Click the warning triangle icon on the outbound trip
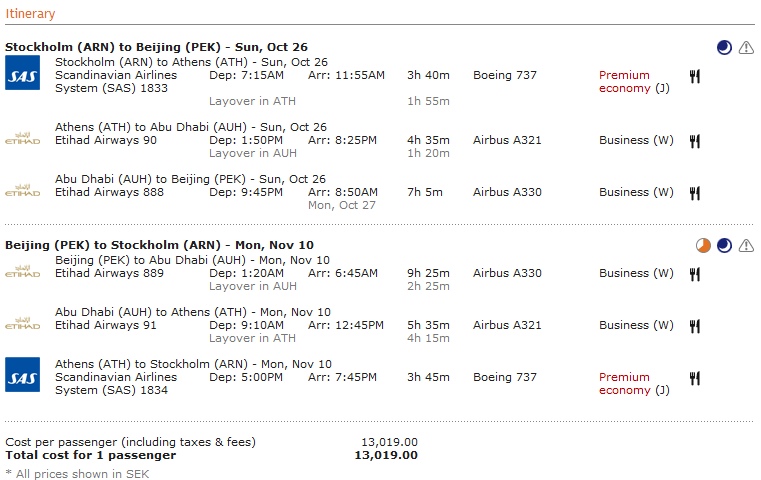 click(x=746, y=48)
